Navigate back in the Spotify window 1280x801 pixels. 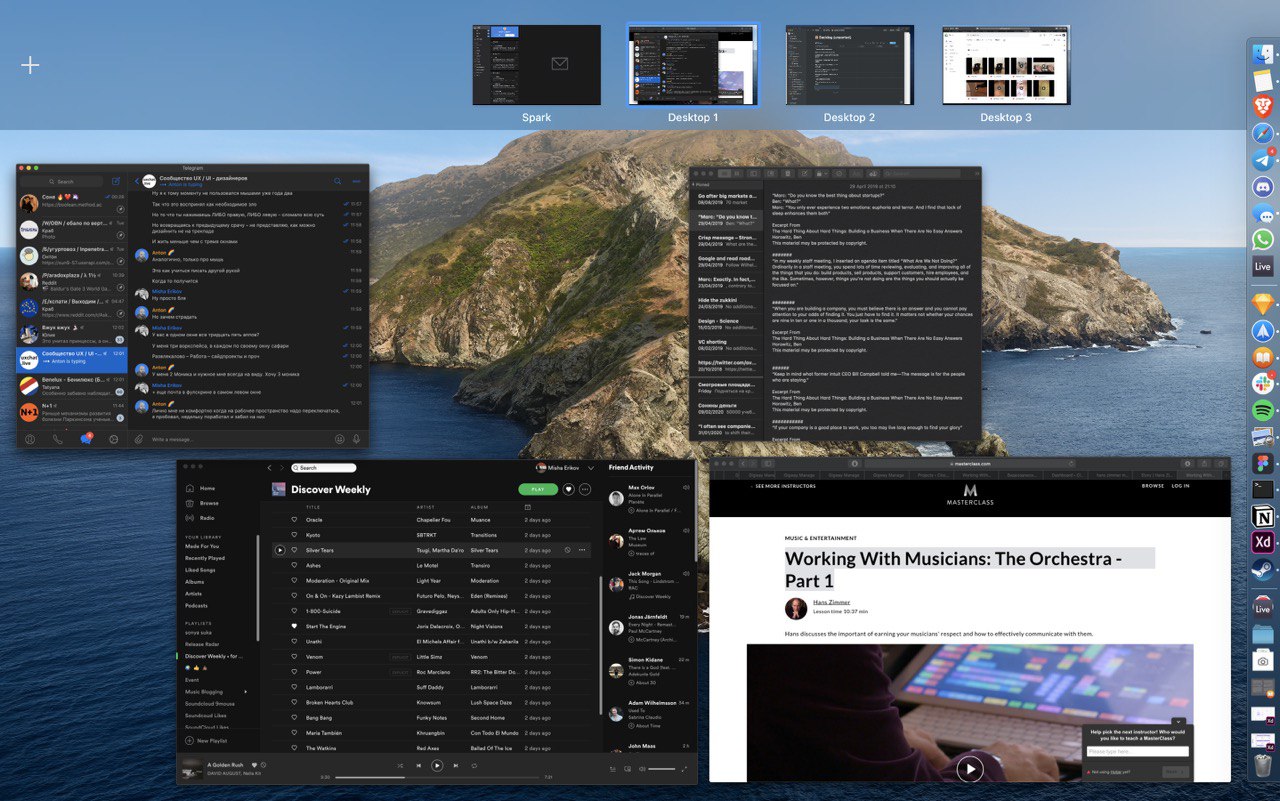coord(269,468)
